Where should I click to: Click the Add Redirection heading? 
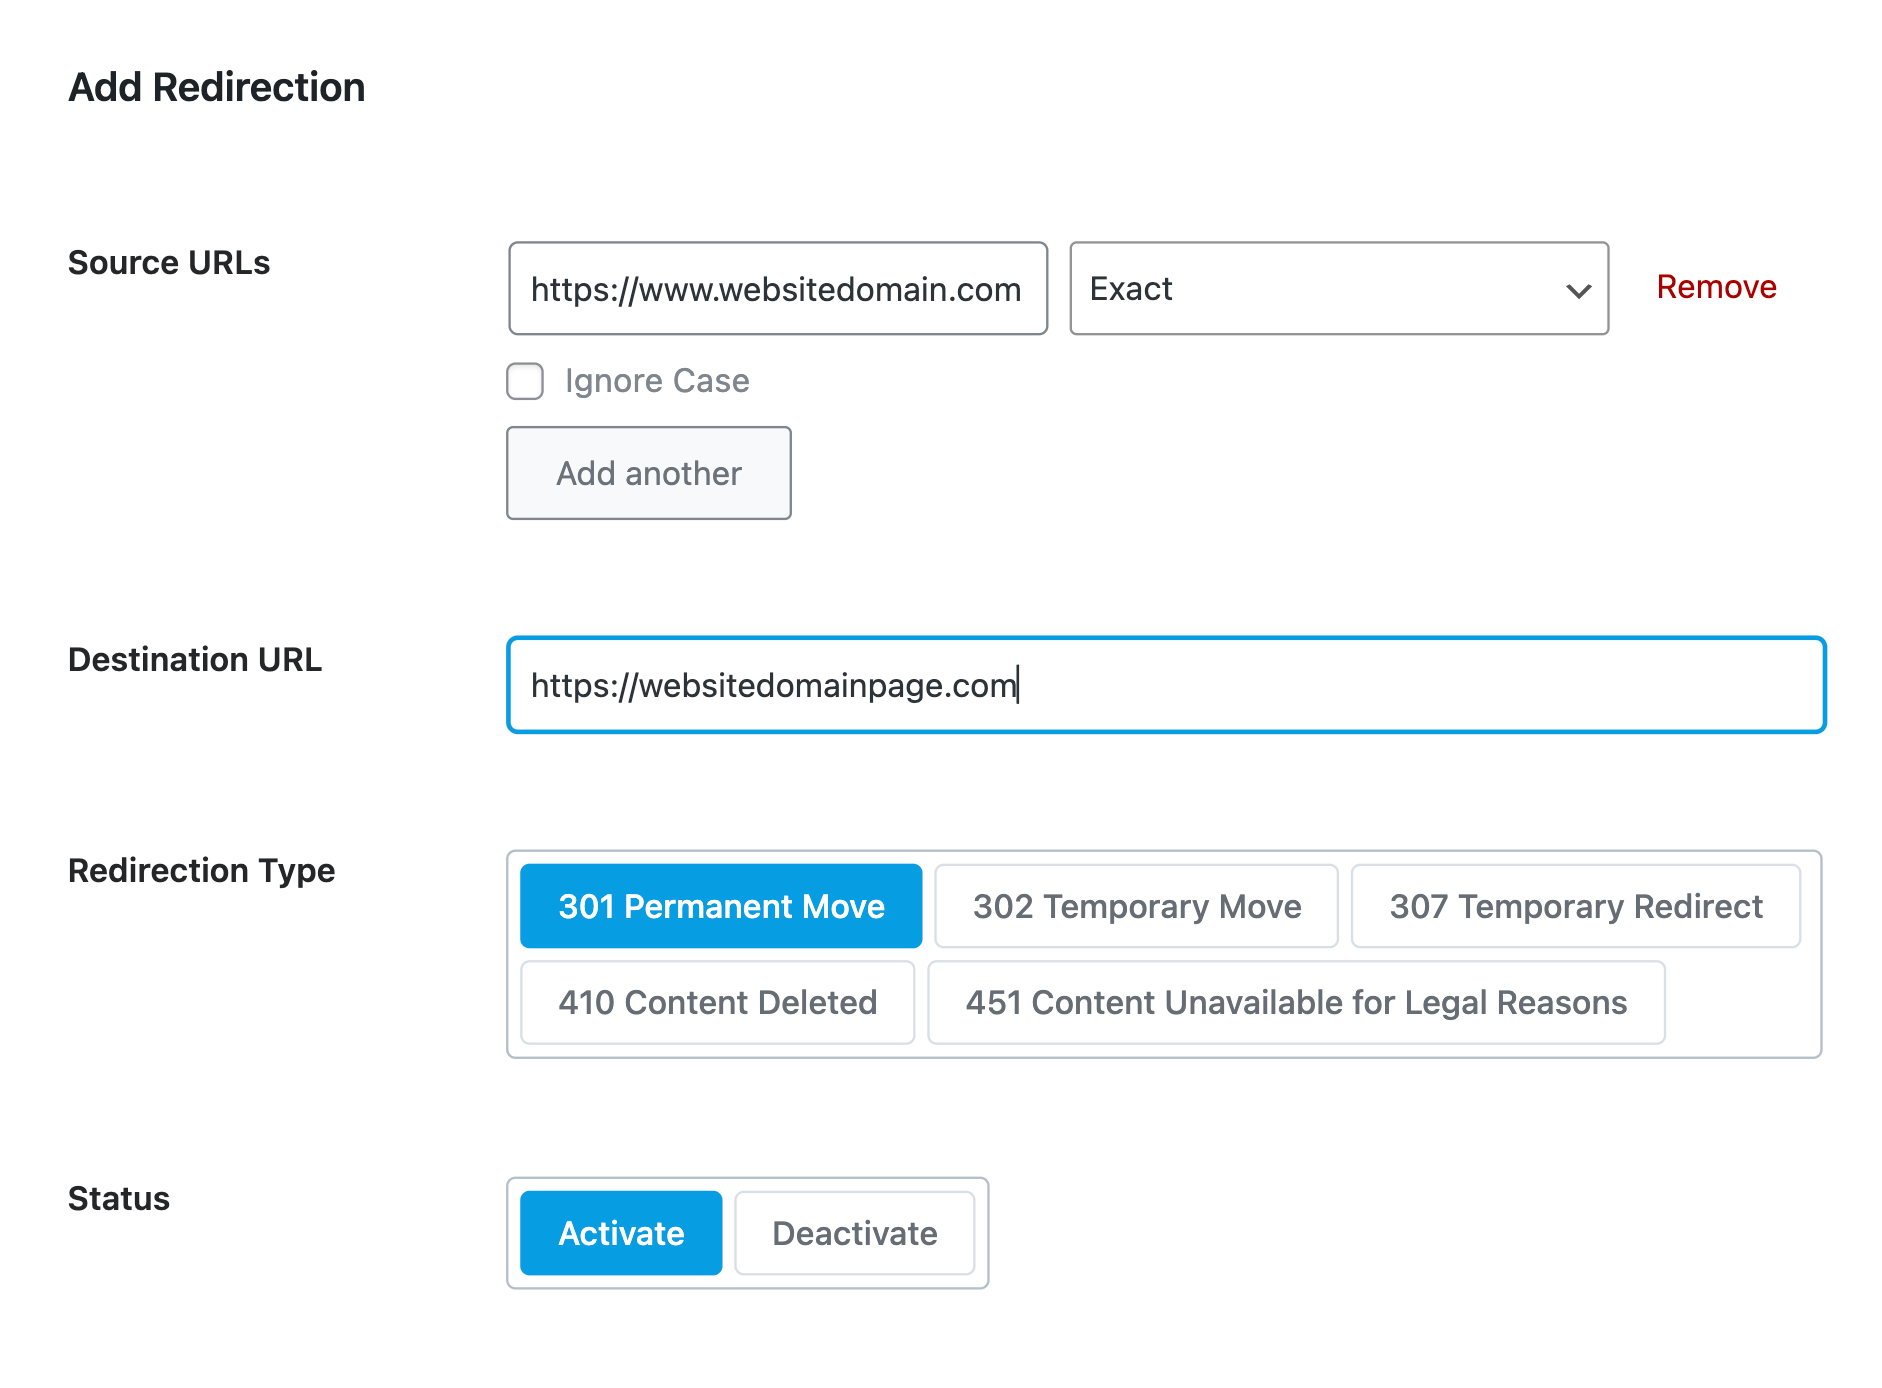tap(217, 88)
